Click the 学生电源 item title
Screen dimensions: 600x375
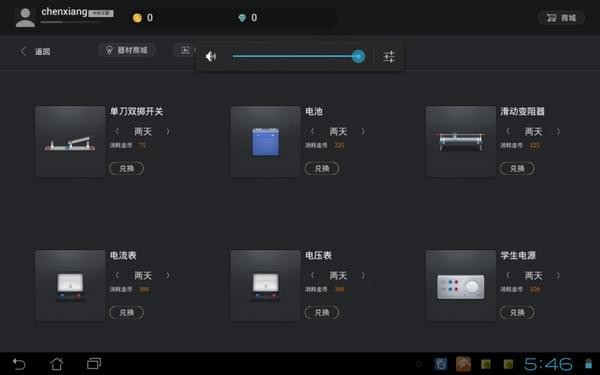click(x=518, y=256)
